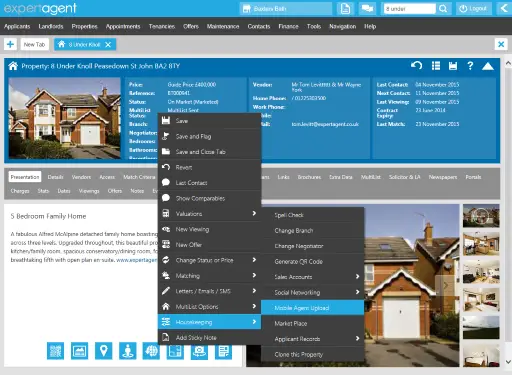Choose Save and Flag menu entry
This screenshot has width=512, height=375.
[209, 136]
